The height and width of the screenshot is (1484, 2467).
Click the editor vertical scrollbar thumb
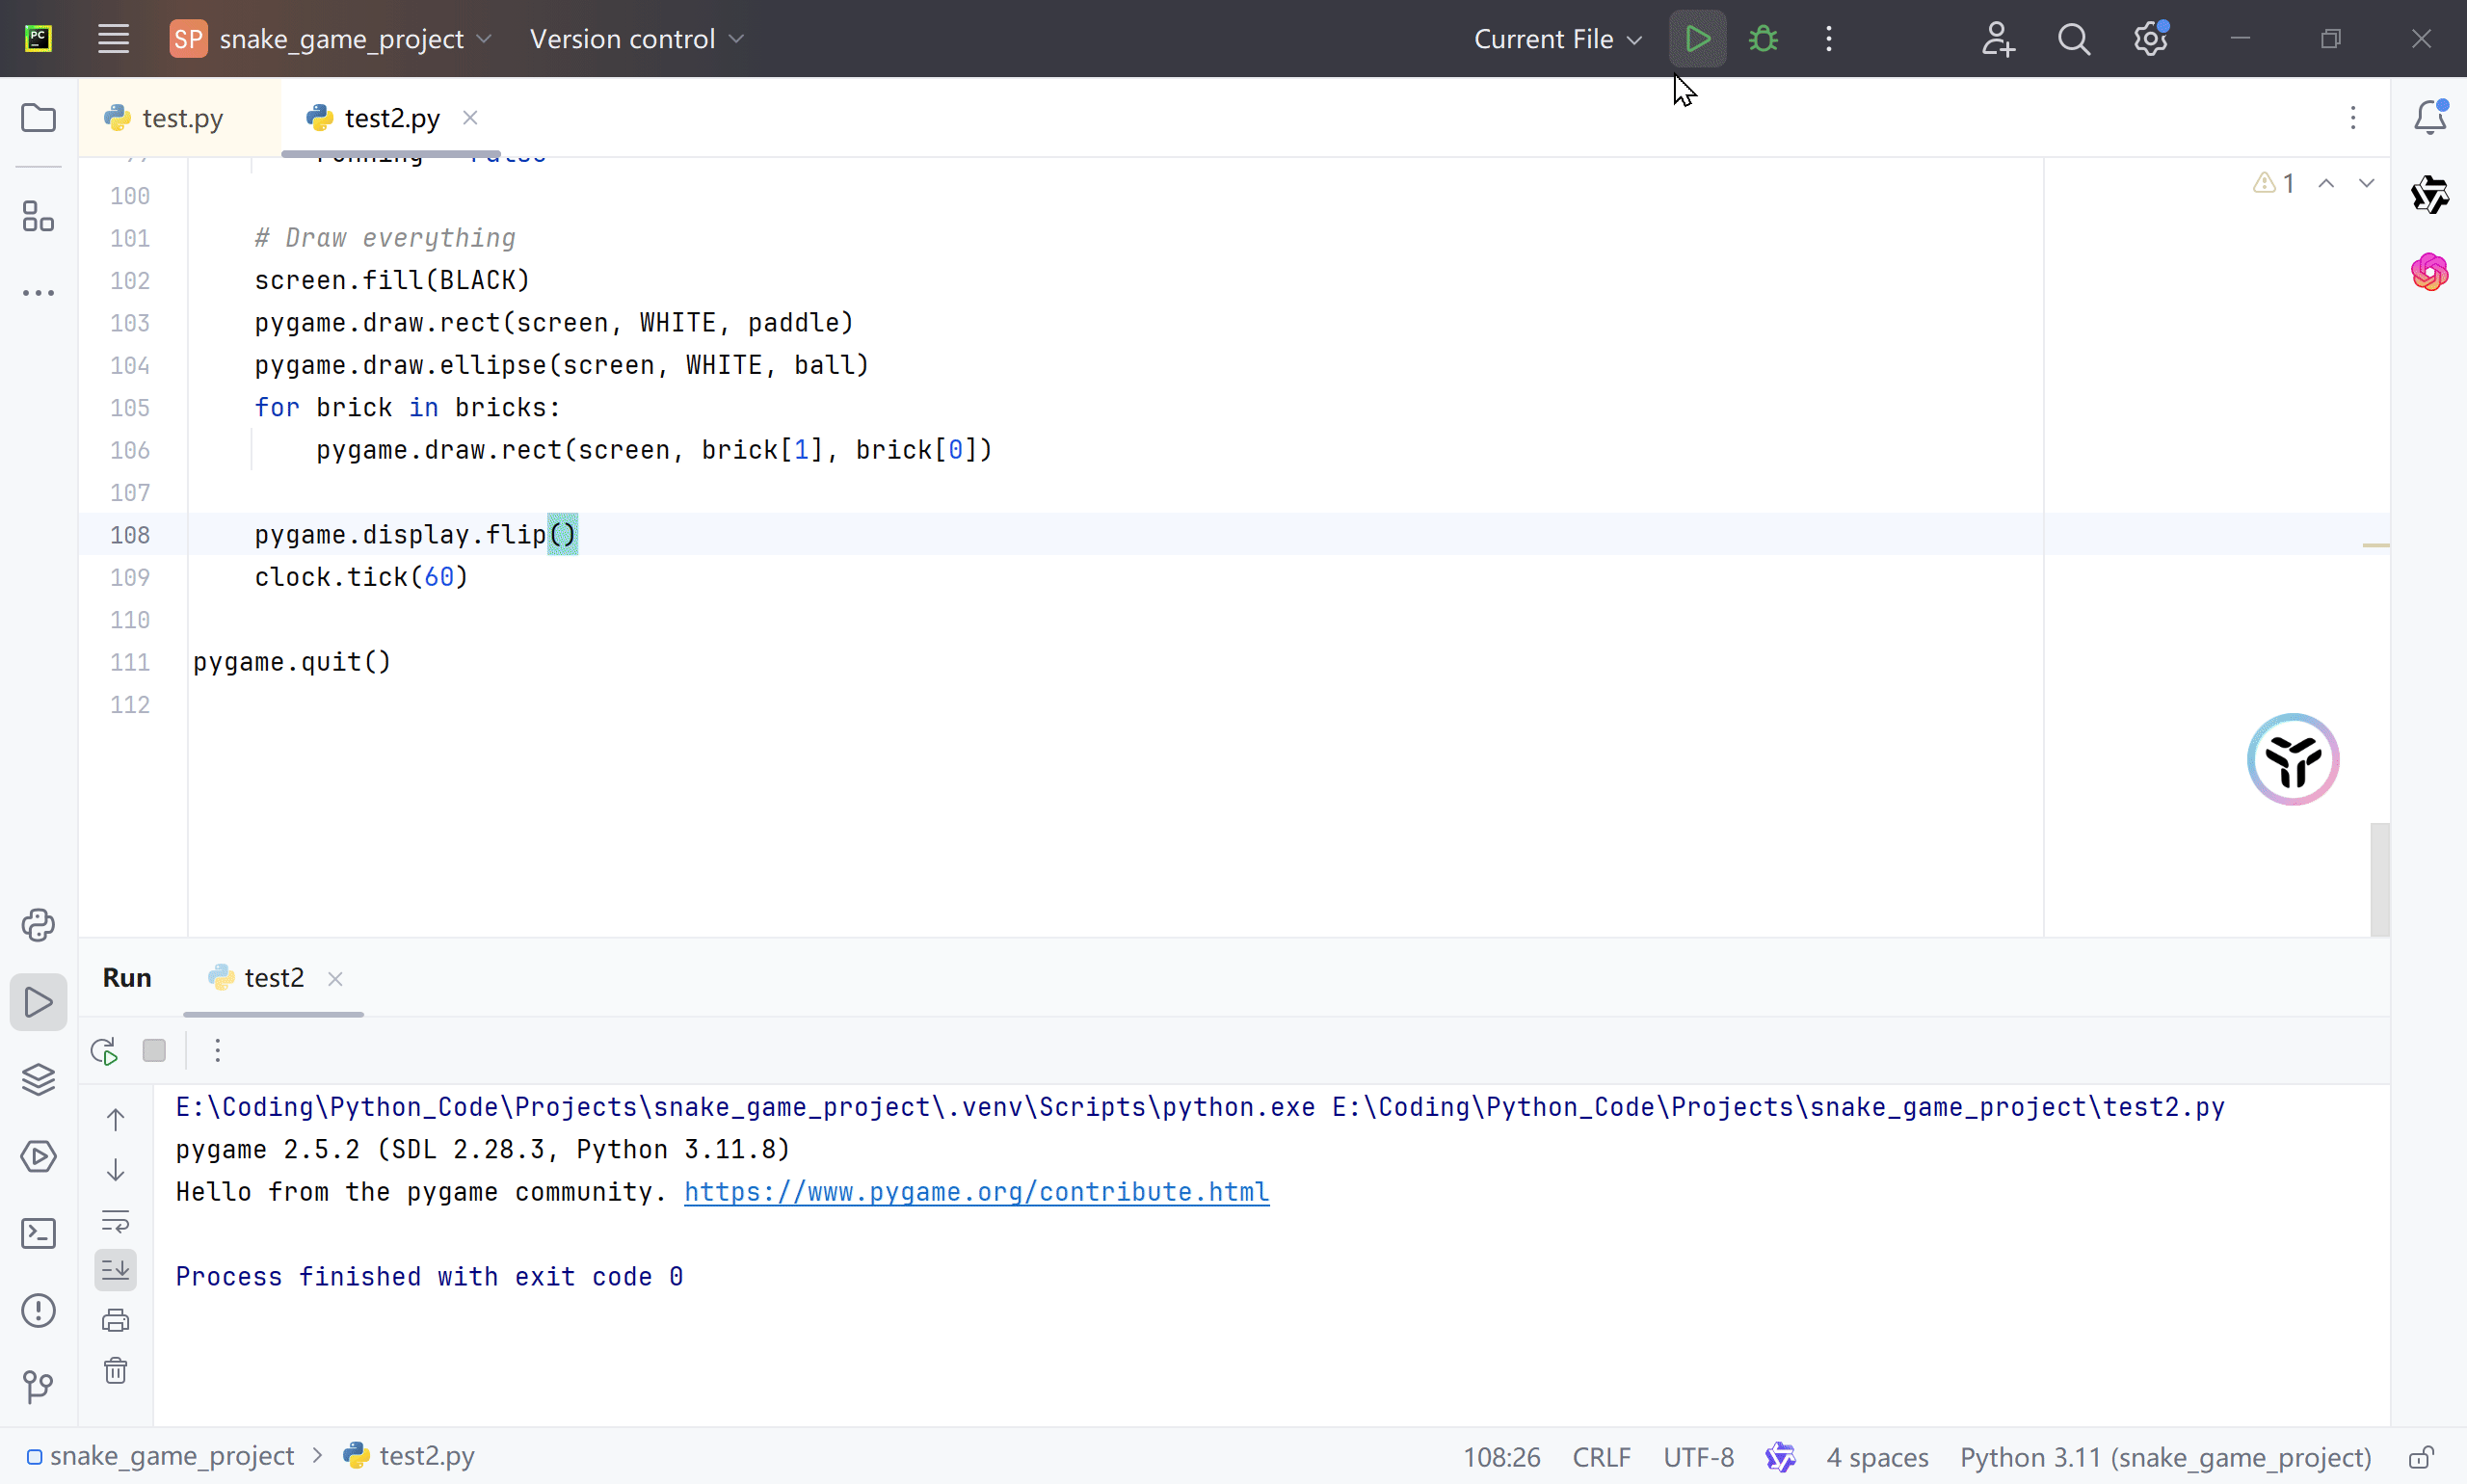click(x=2379, y=879)
